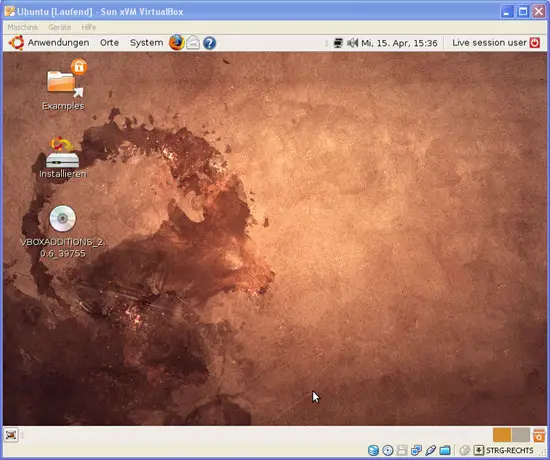Open the Geräte menu in VirtualBox
Viewport: 550px width, 460px height.
click(x=60, y=27)
